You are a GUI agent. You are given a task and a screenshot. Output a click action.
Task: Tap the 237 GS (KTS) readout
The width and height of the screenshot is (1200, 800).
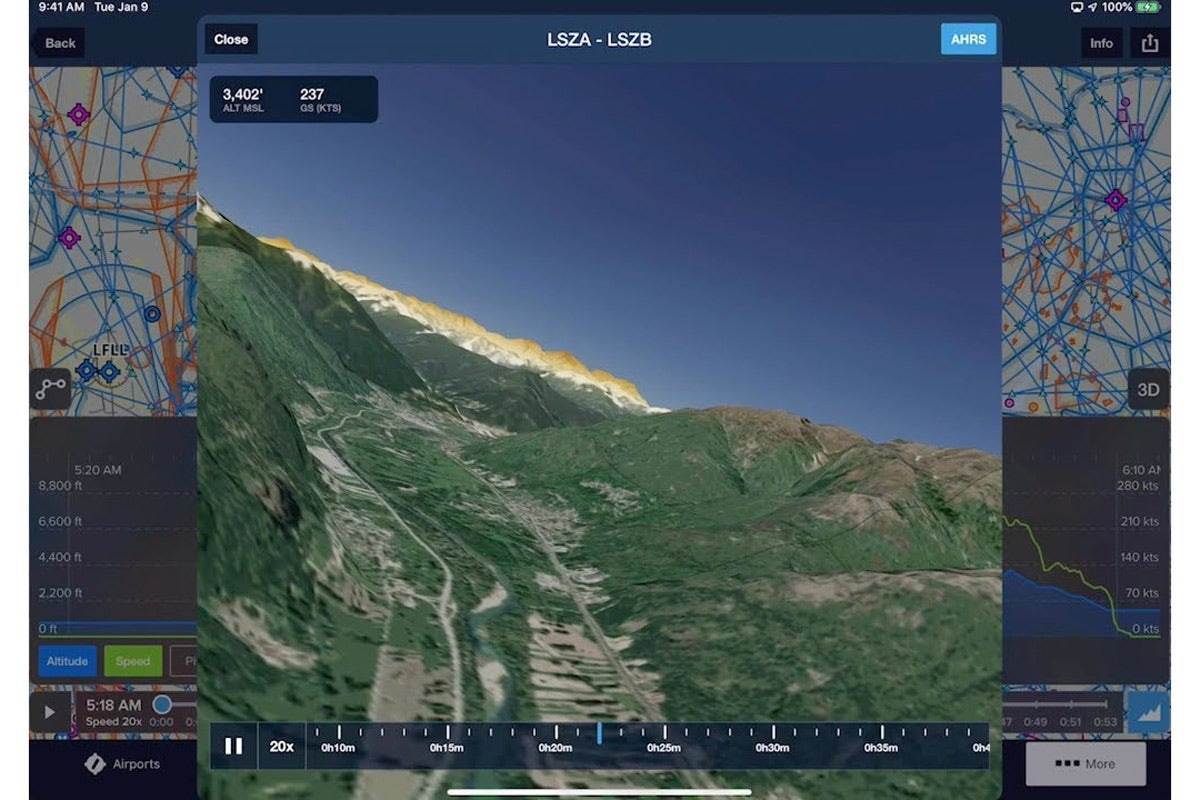click(320, 99)
